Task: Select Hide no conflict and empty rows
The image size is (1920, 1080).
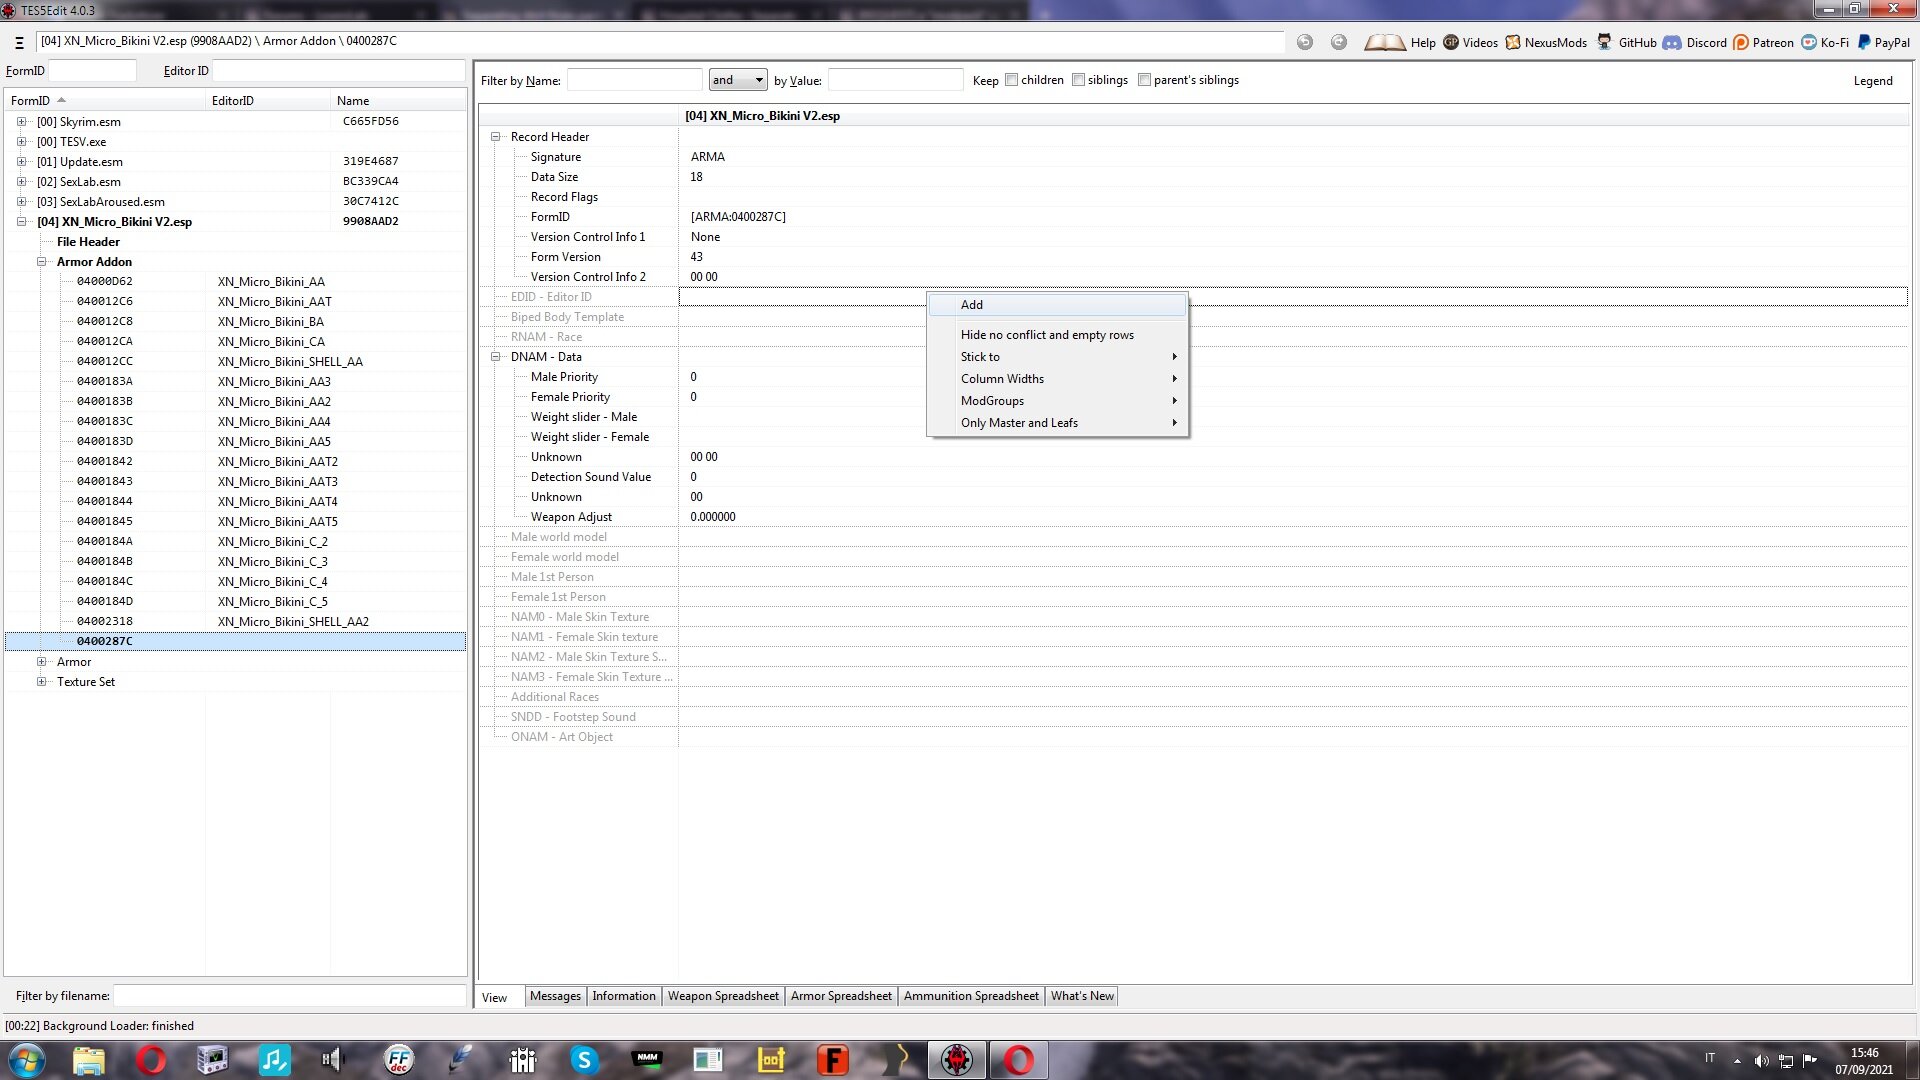Action: (1057, 335)
